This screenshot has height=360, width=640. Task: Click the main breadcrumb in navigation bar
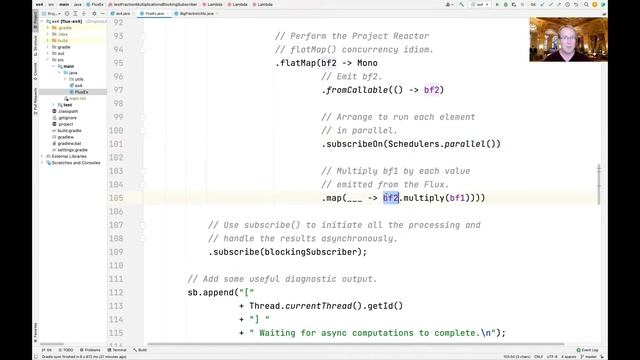pyautogui.click(x=64, y=4)
